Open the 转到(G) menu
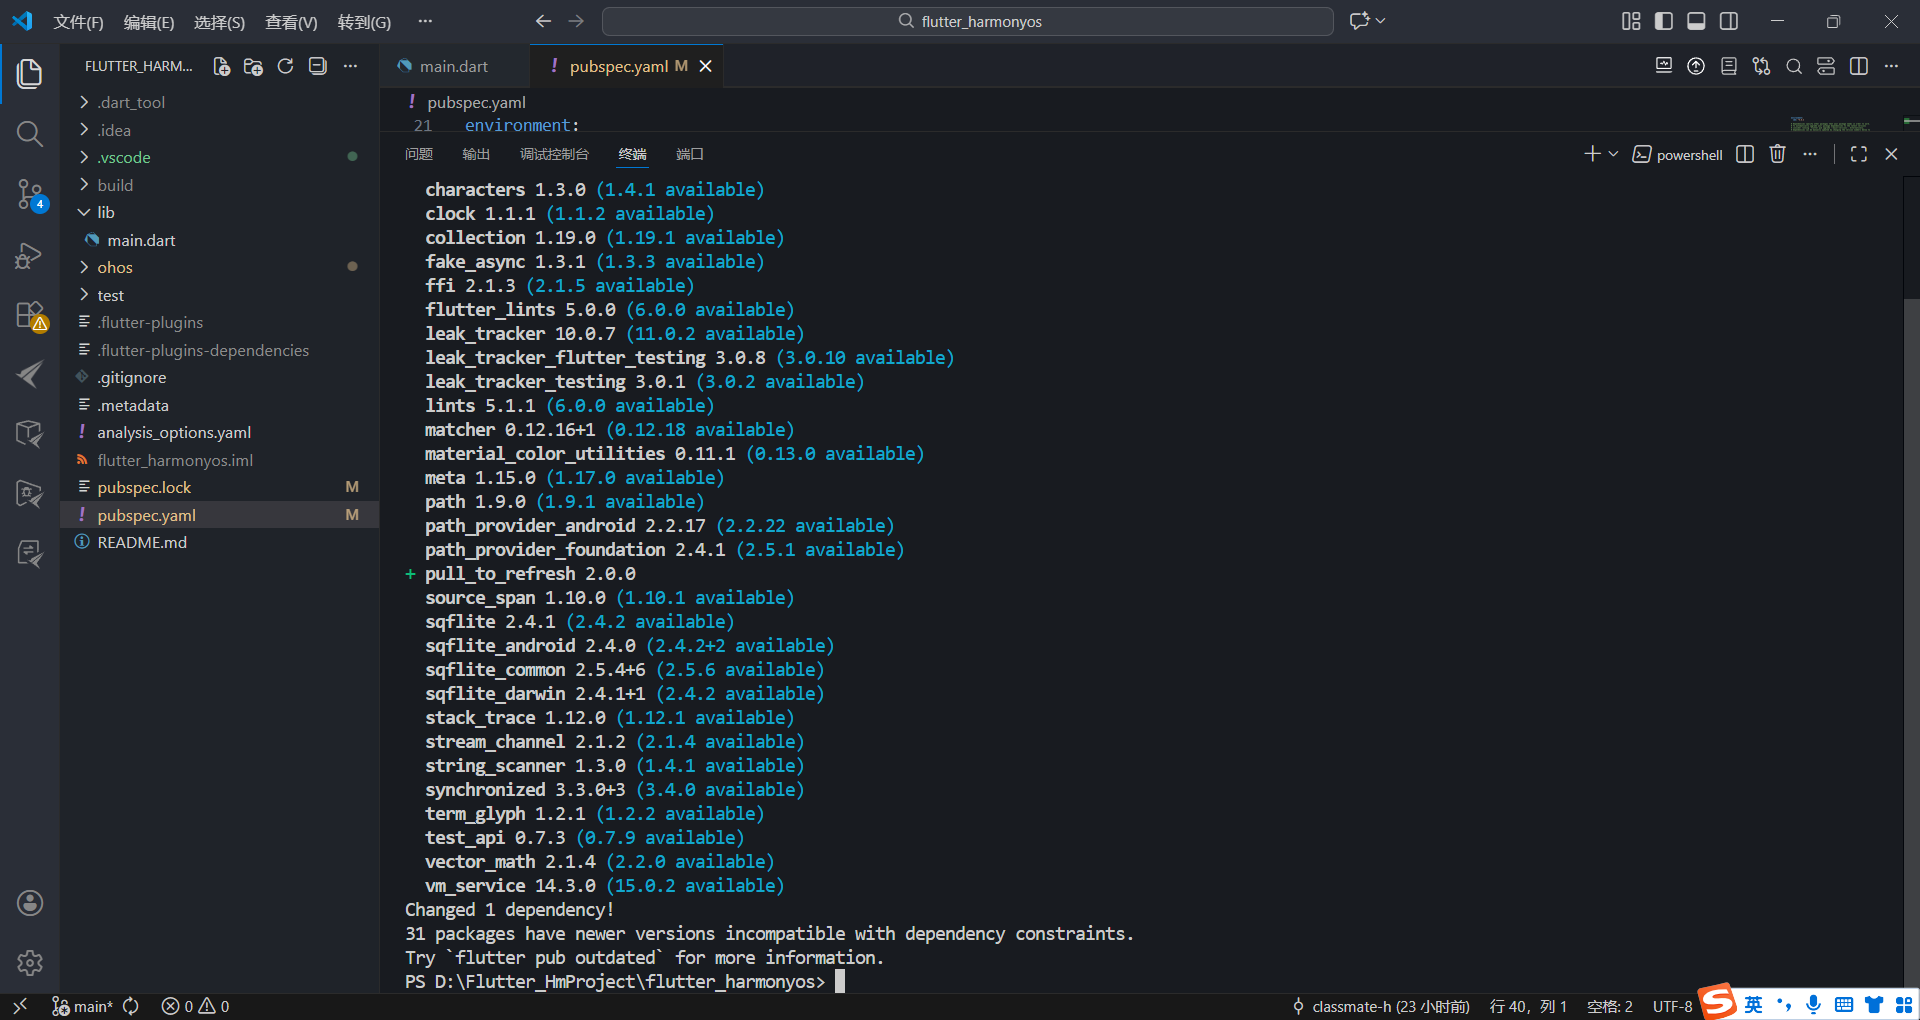The image size is (1920, 1020). tap(364, 22)
